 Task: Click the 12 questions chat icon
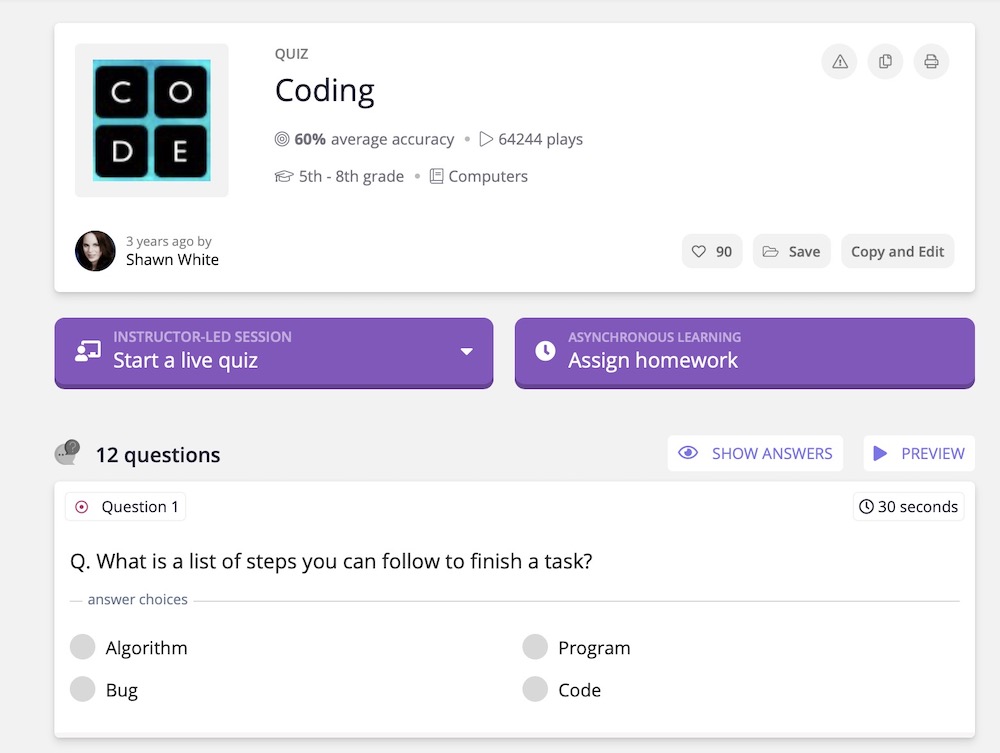(67, 454)
